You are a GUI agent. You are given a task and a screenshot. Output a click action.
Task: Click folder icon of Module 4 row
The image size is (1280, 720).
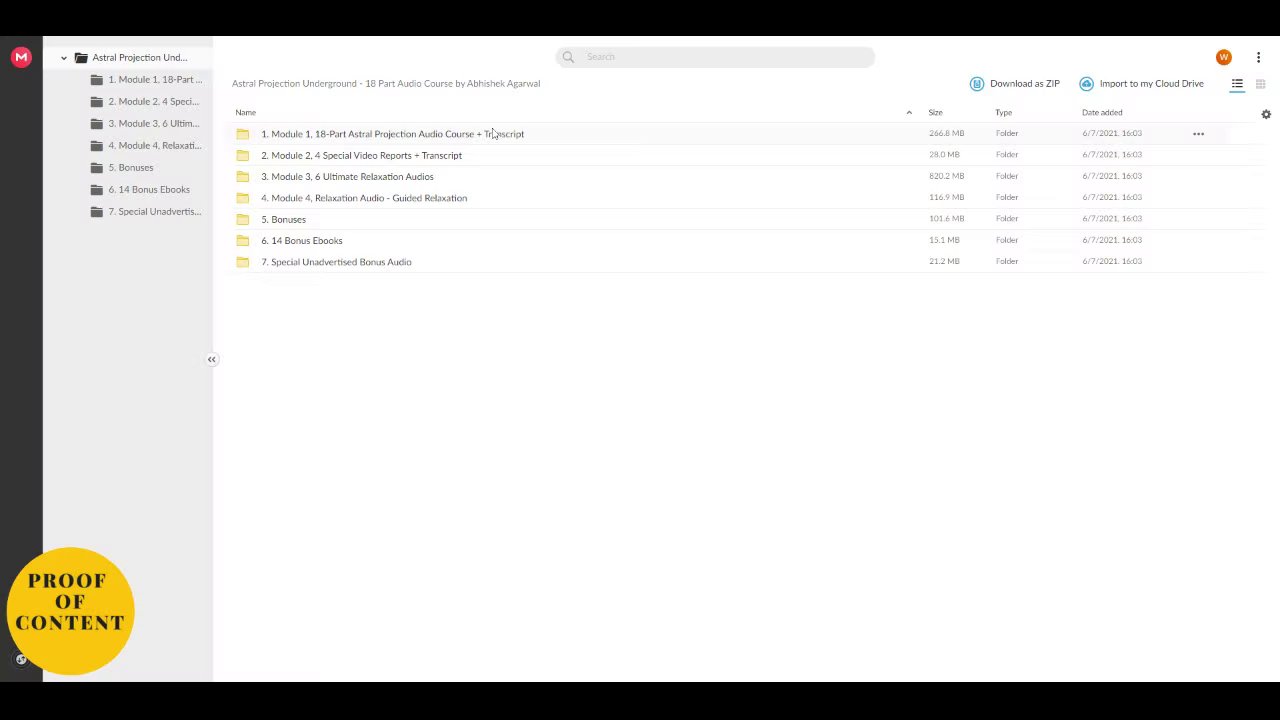click(x=243, y=198)
